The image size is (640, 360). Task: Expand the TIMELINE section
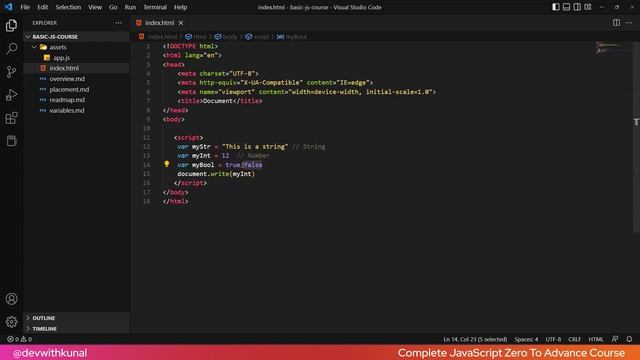pos(76,329)
